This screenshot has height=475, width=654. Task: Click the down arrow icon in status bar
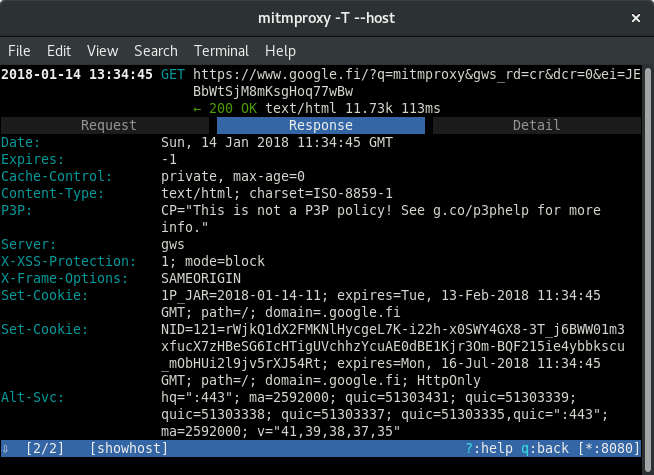click(x=6, y=448)
